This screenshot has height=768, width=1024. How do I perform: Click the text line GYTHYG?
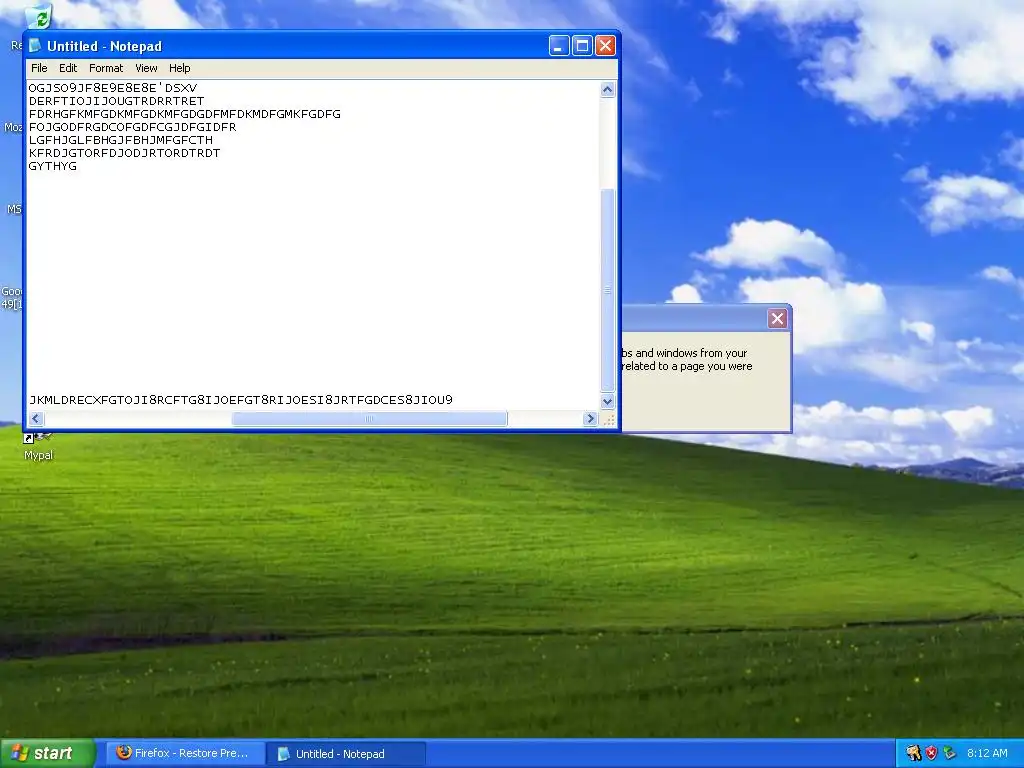click(53, 166)
